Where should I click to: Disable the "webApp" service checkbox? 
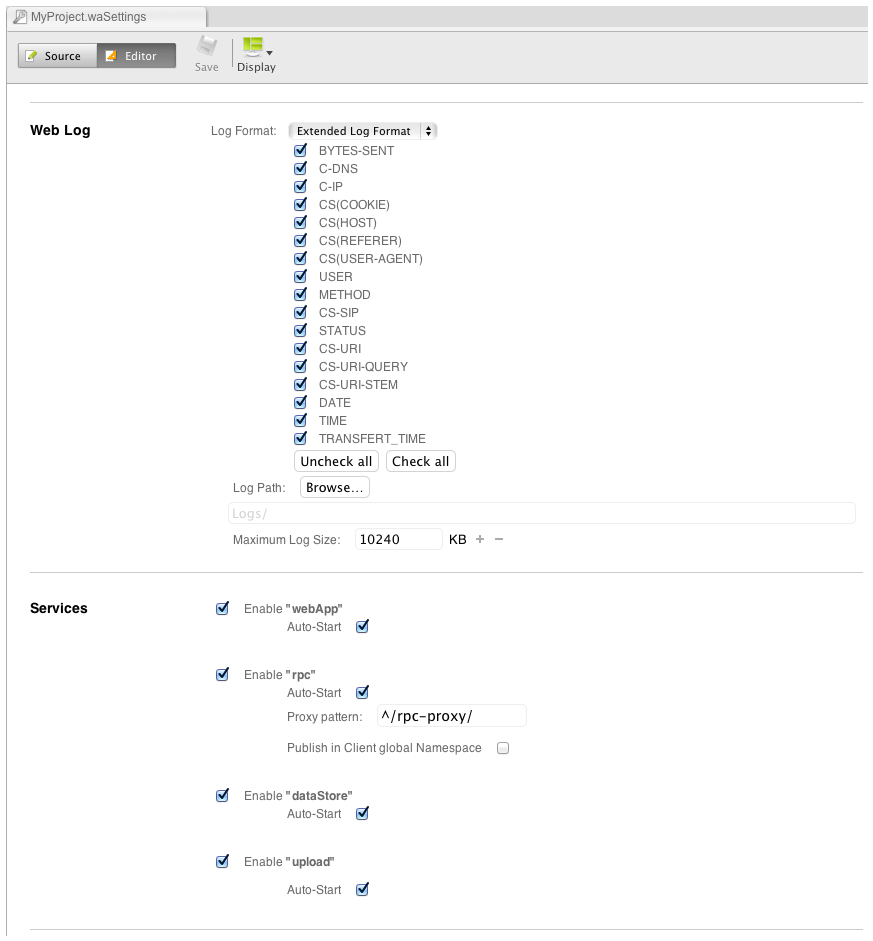[223, 608]
